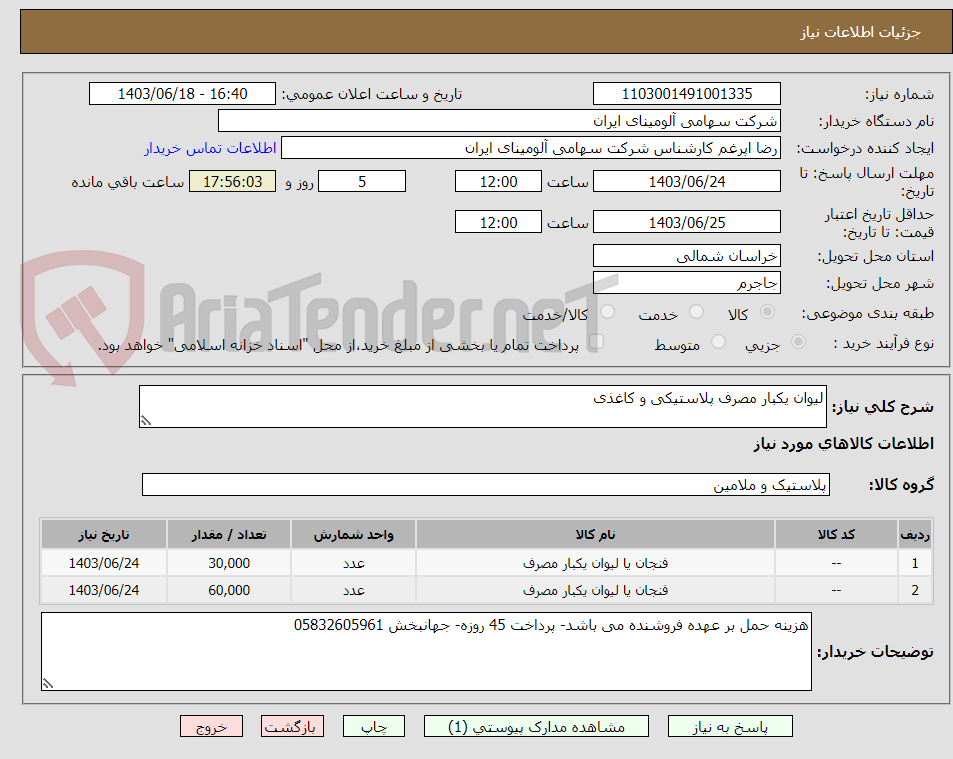Click goods group field پلاستیک و ملامین
The height and width of the screenshot is (759, 953).
486,484
